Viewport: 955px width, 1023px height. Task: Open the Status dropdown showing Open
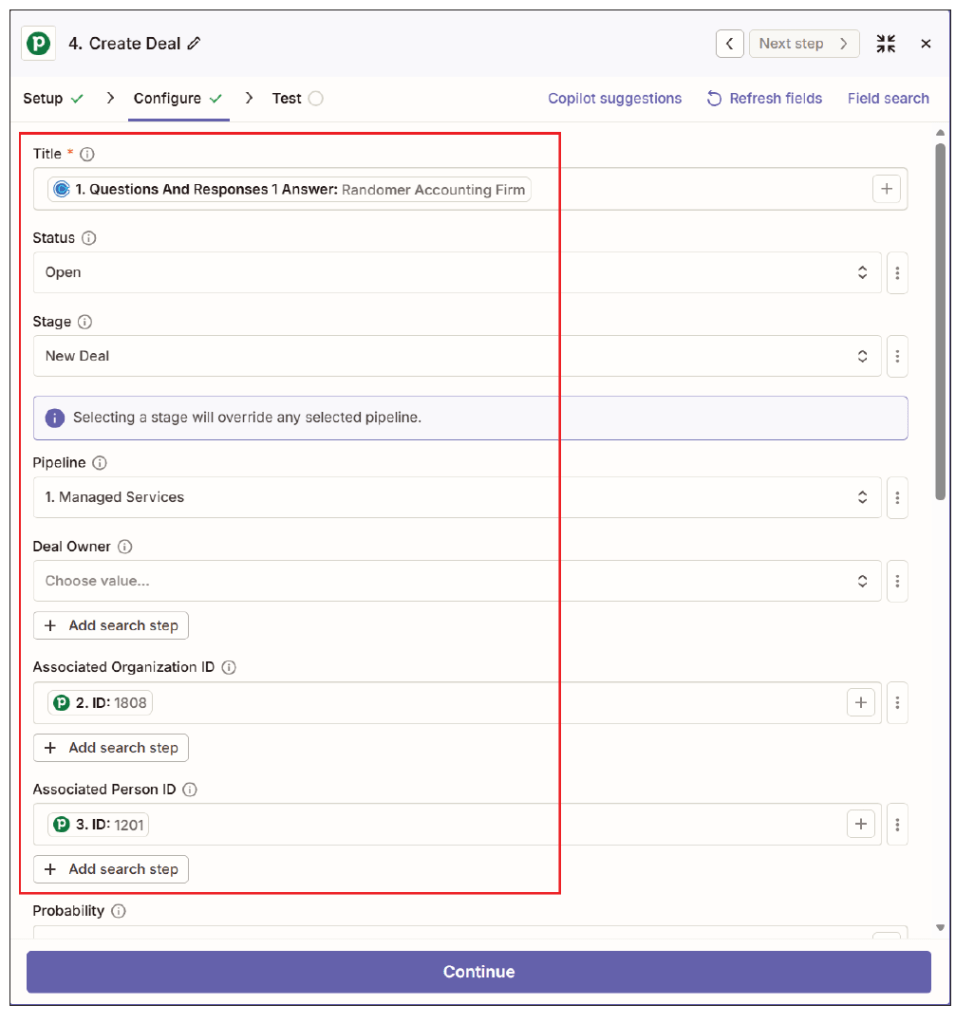(457, 272)
